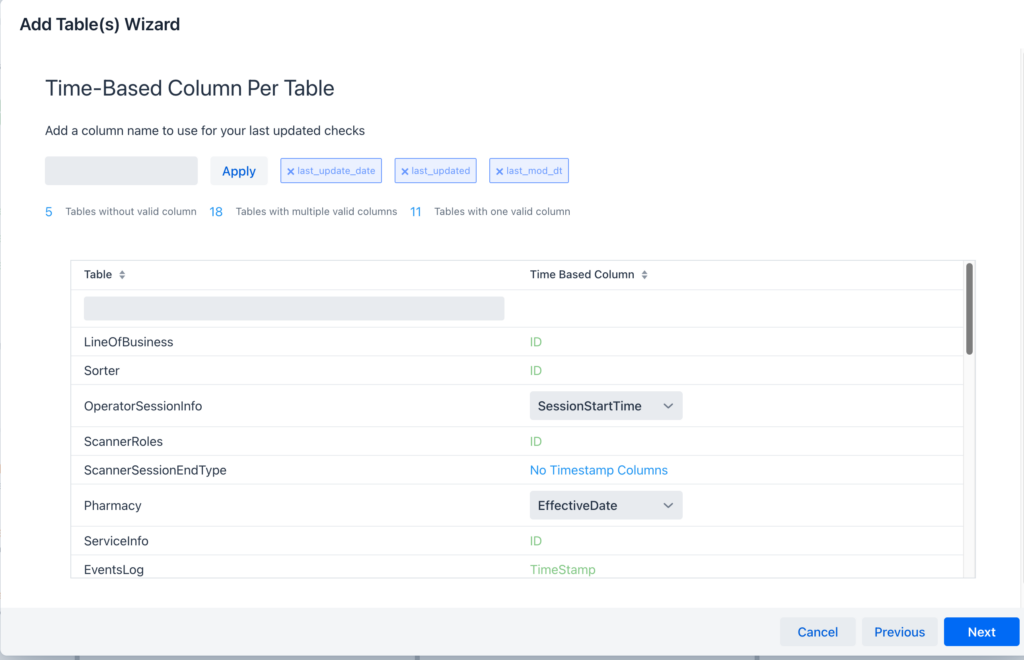Image resolution: width=1024 pixels, height=660 pixels.
Task: Filter by 11 tables with one column
Action: coord(416,212)
